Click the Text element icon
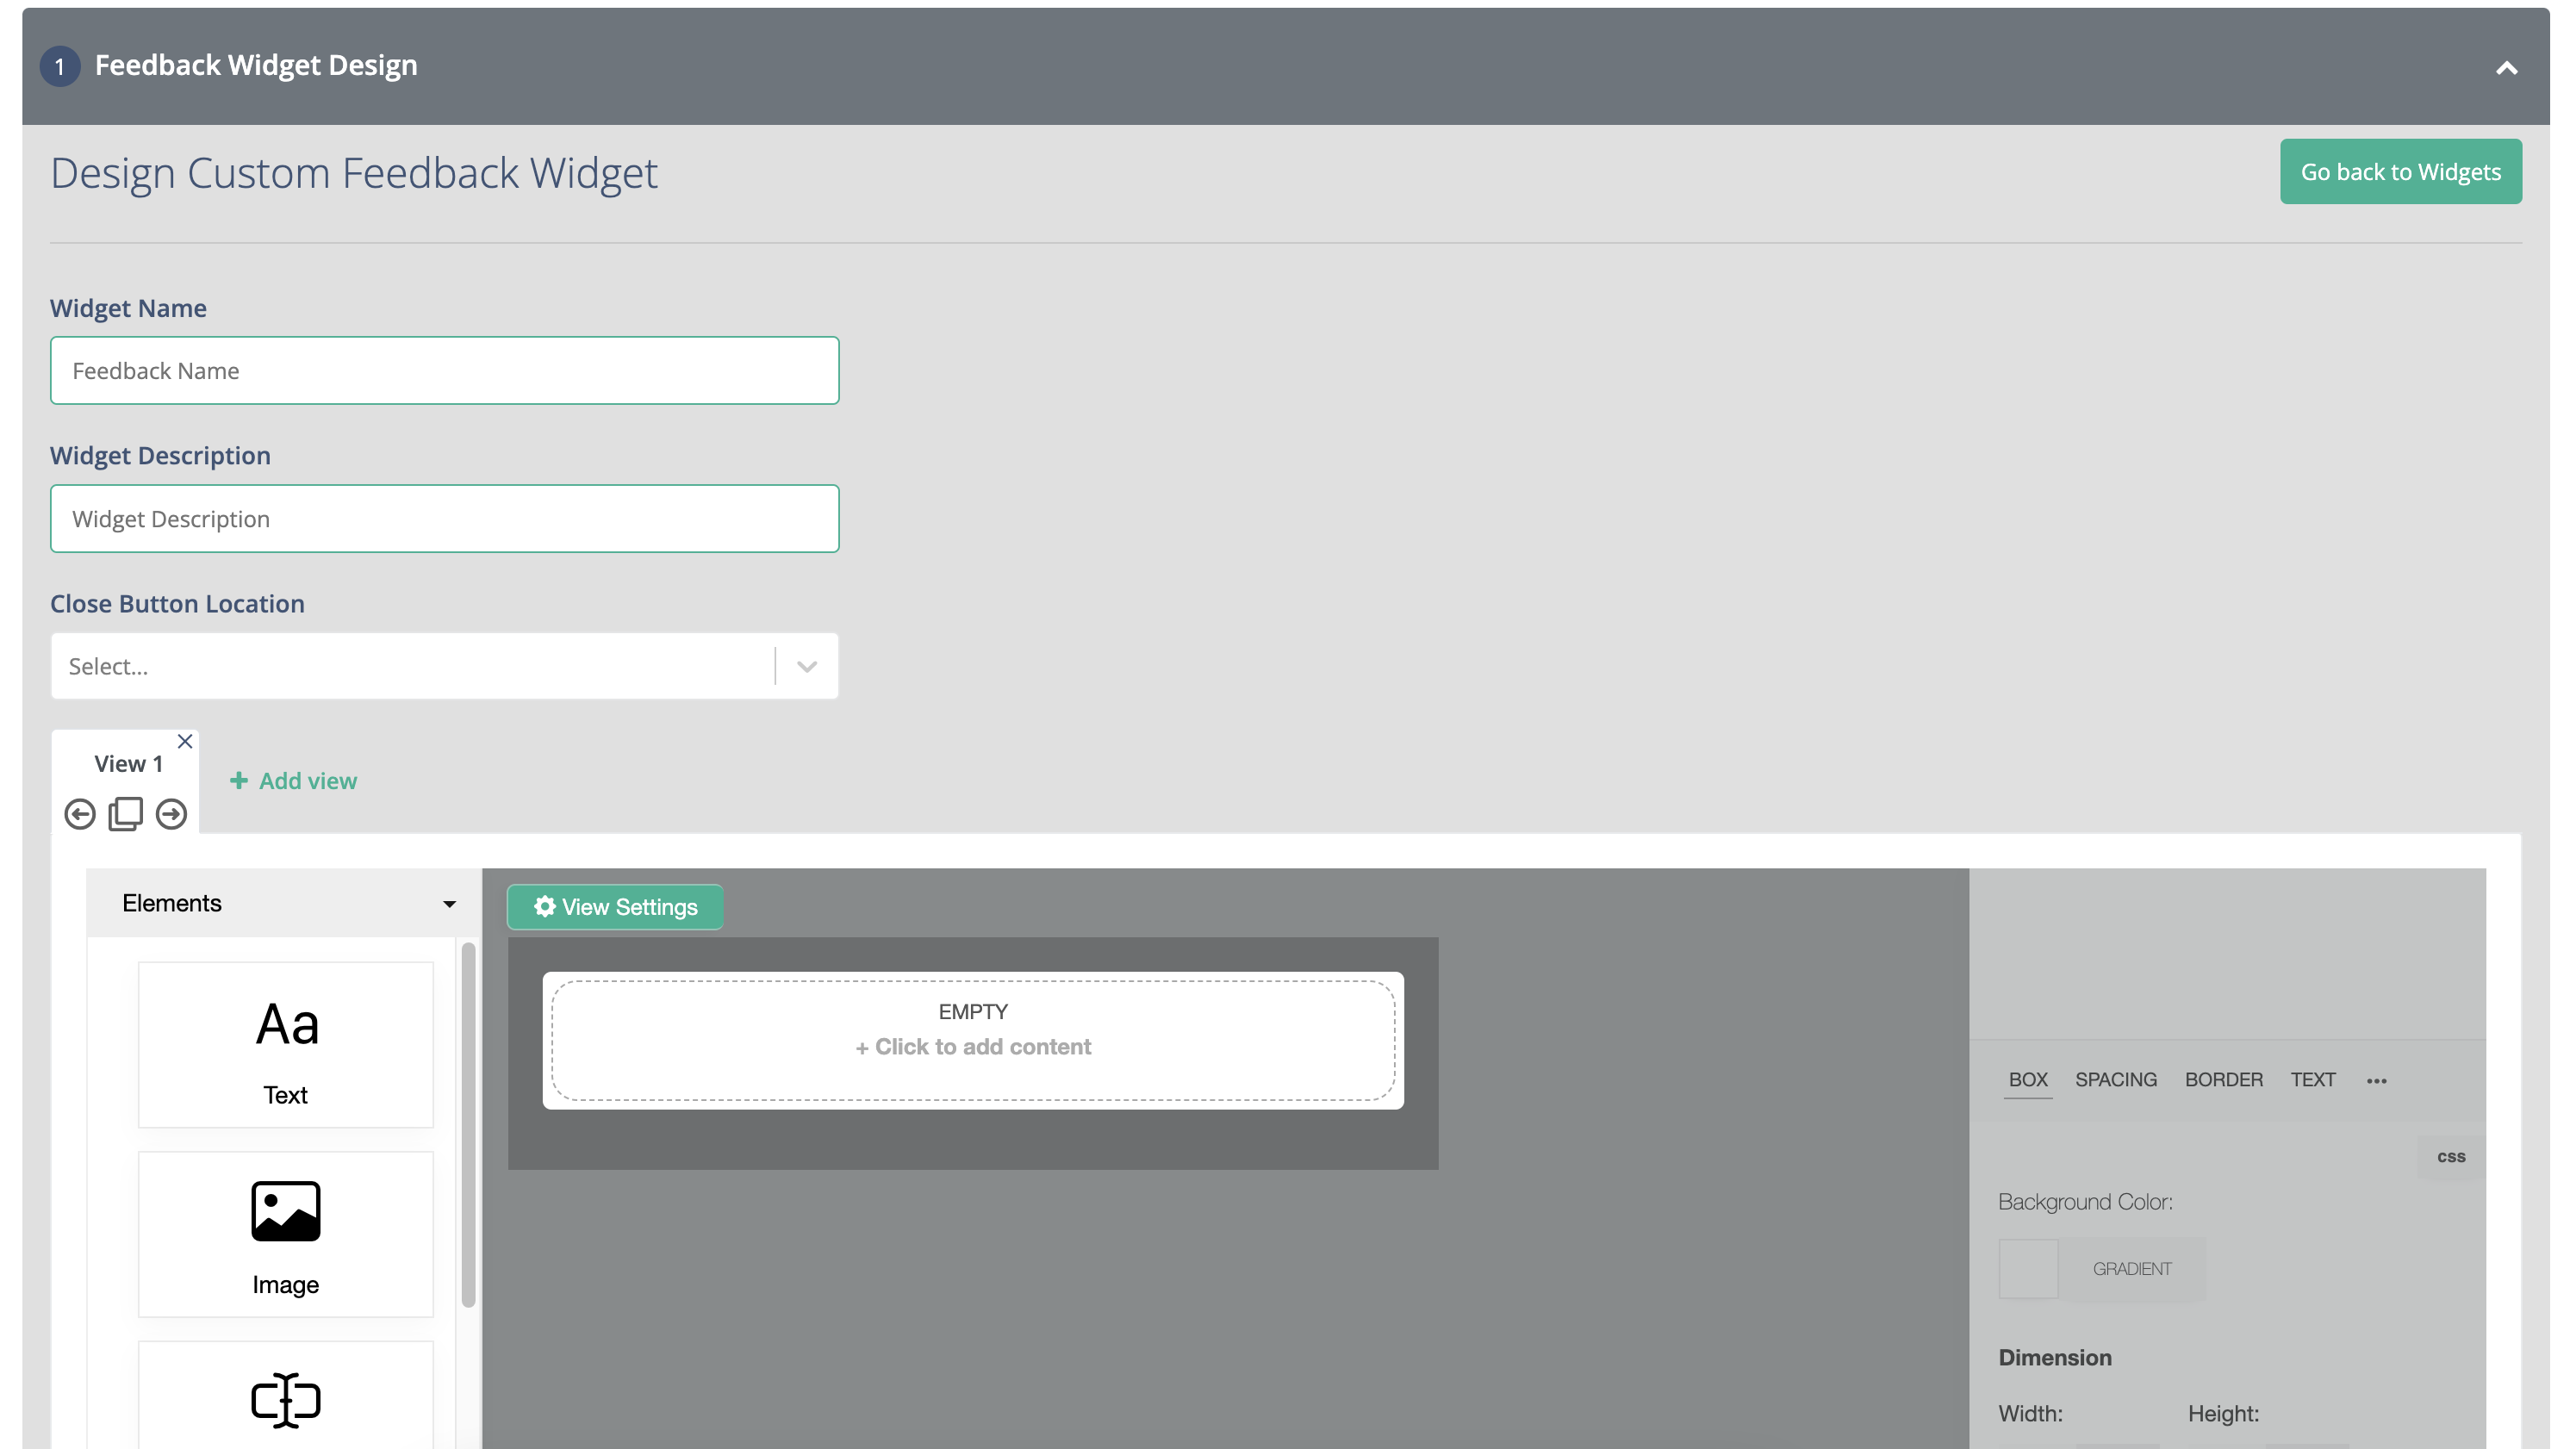This screenshot has height=1449, width=2576. pos(286,1025)
